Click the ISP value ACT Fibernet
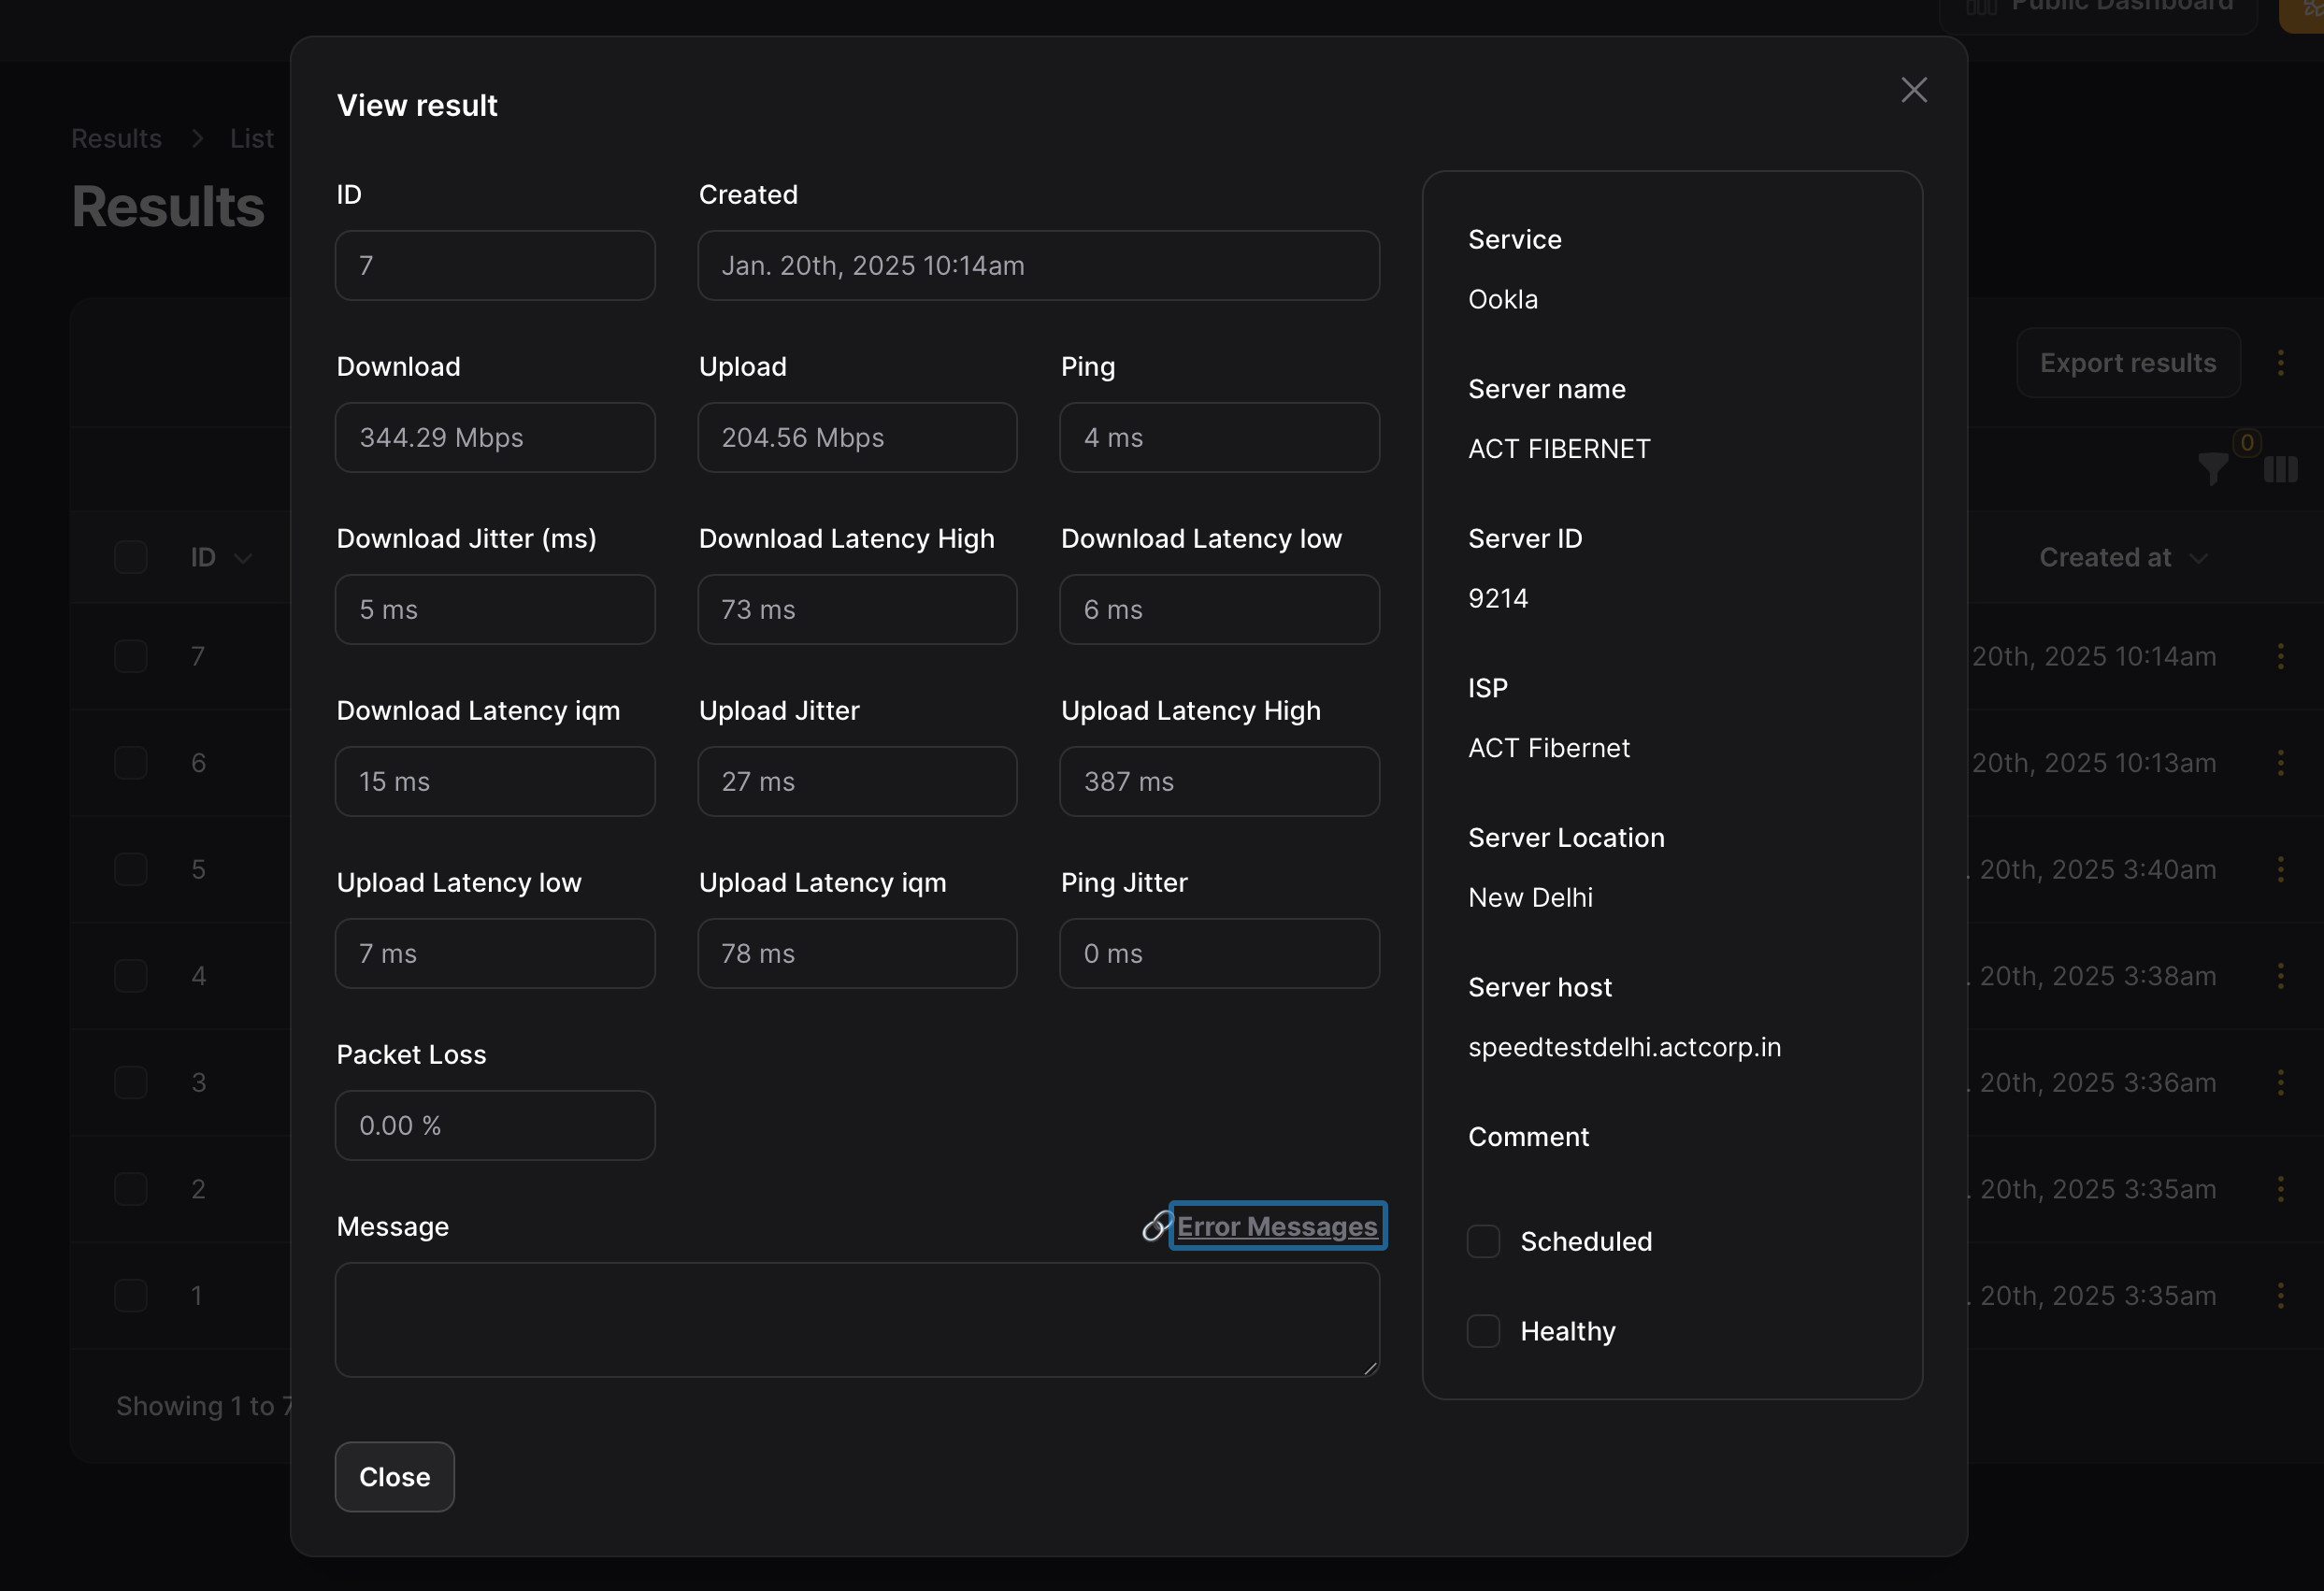 coord(1548,748)
